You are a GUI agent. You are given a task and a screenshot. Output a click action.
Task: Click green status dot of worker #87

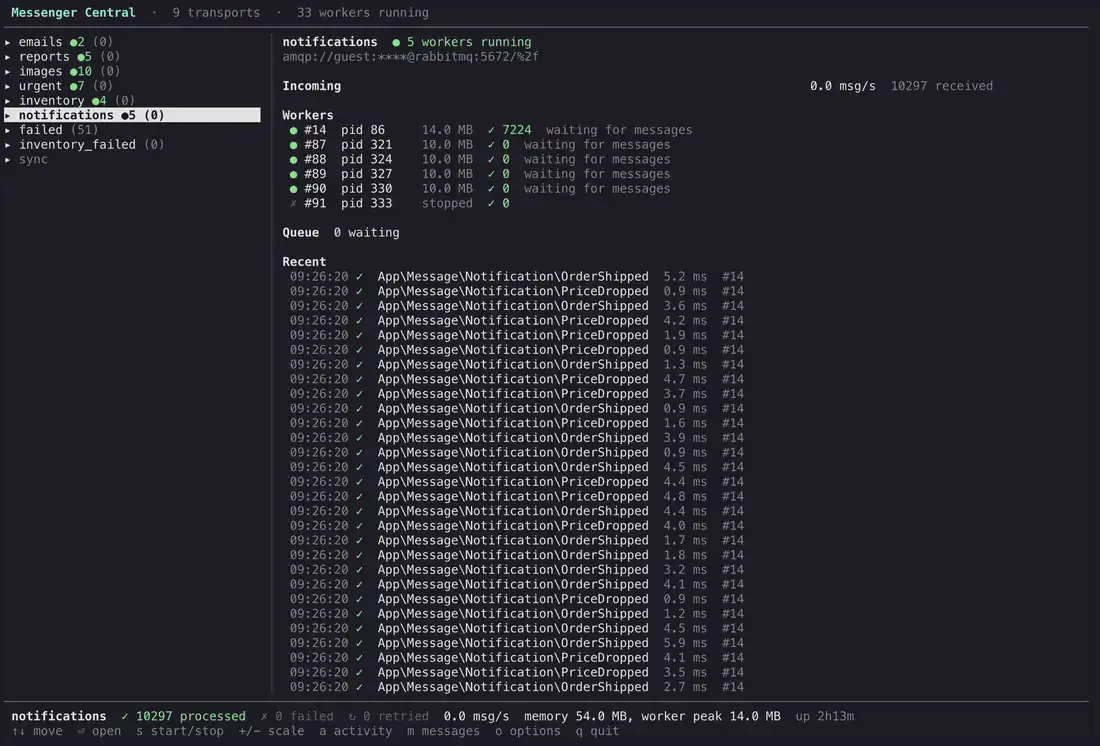point(293,145)
